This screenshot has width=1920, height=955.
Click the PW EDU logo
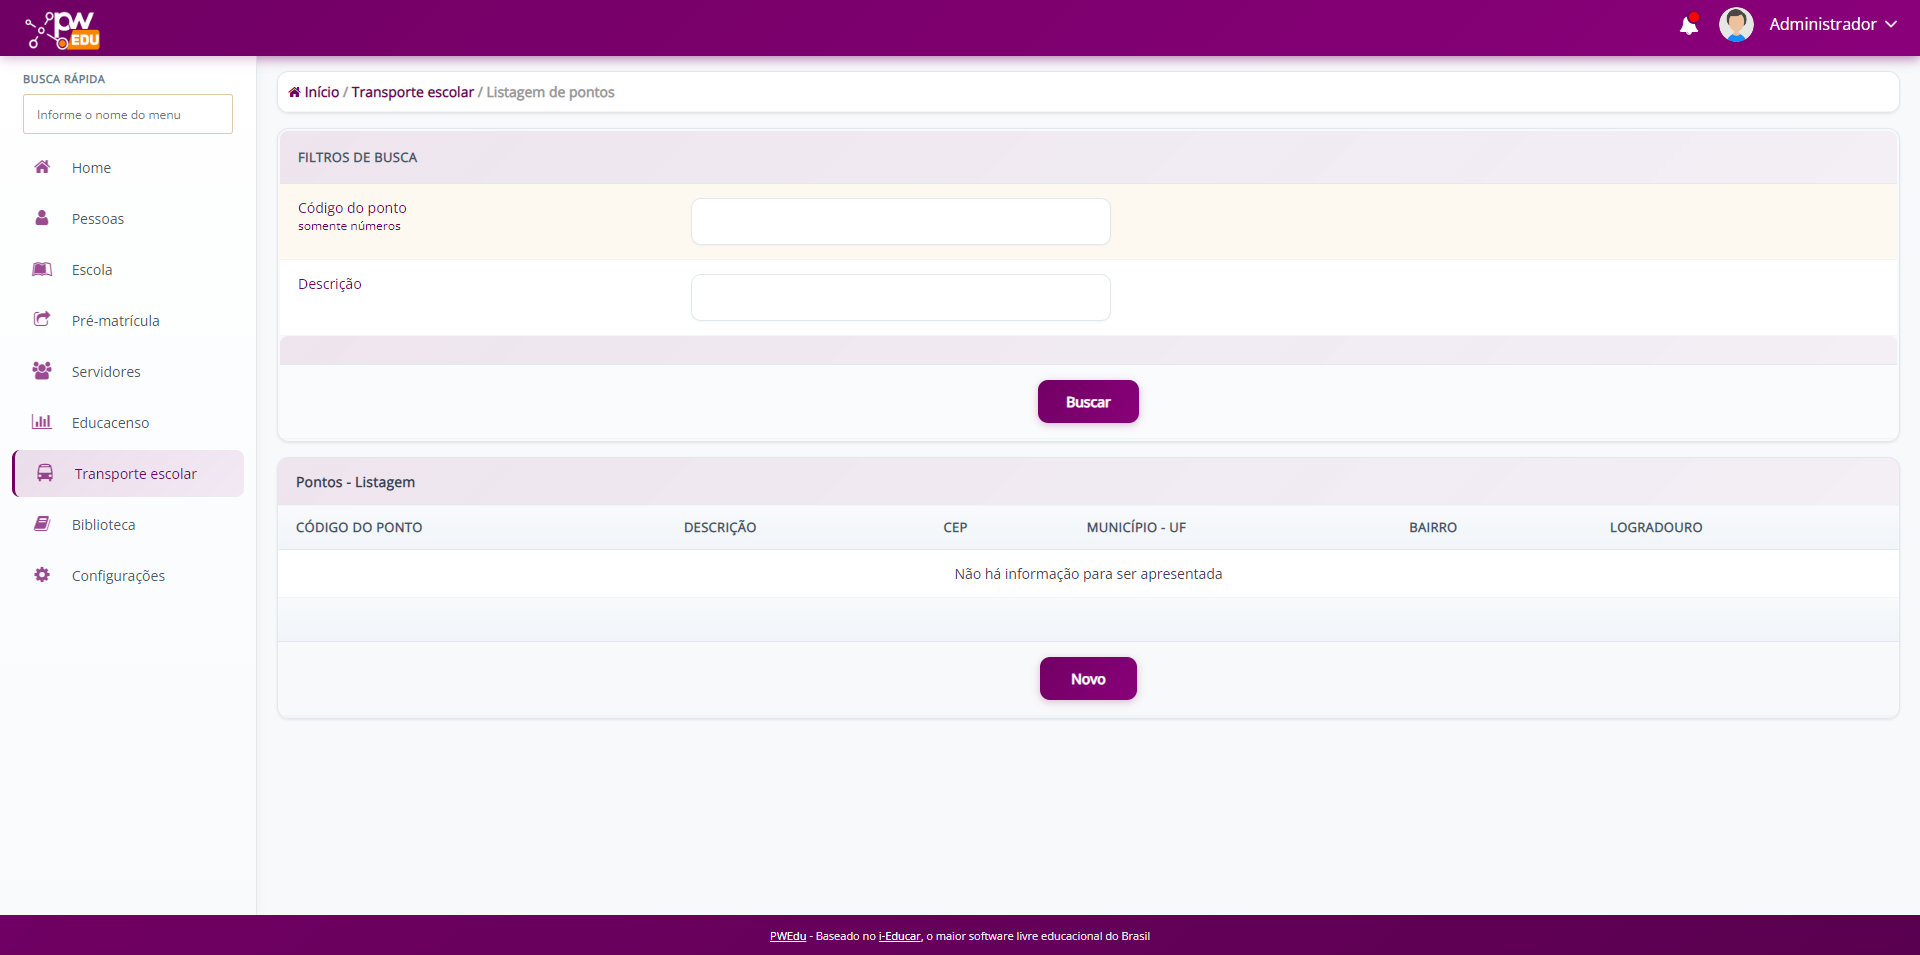click(x=63, y=30)
